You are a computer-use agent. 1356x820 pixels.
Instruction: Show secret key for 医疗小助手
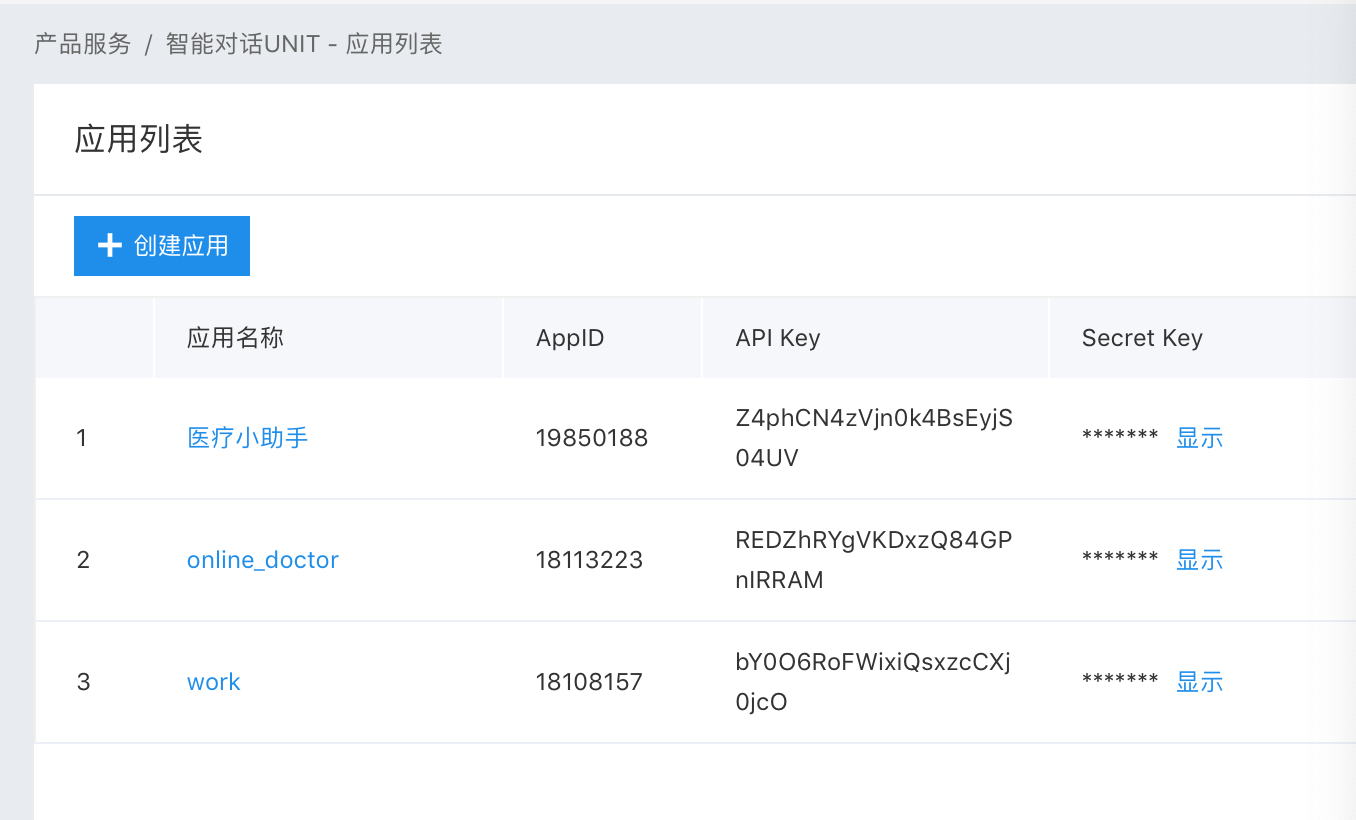[x=1199, y=438]
